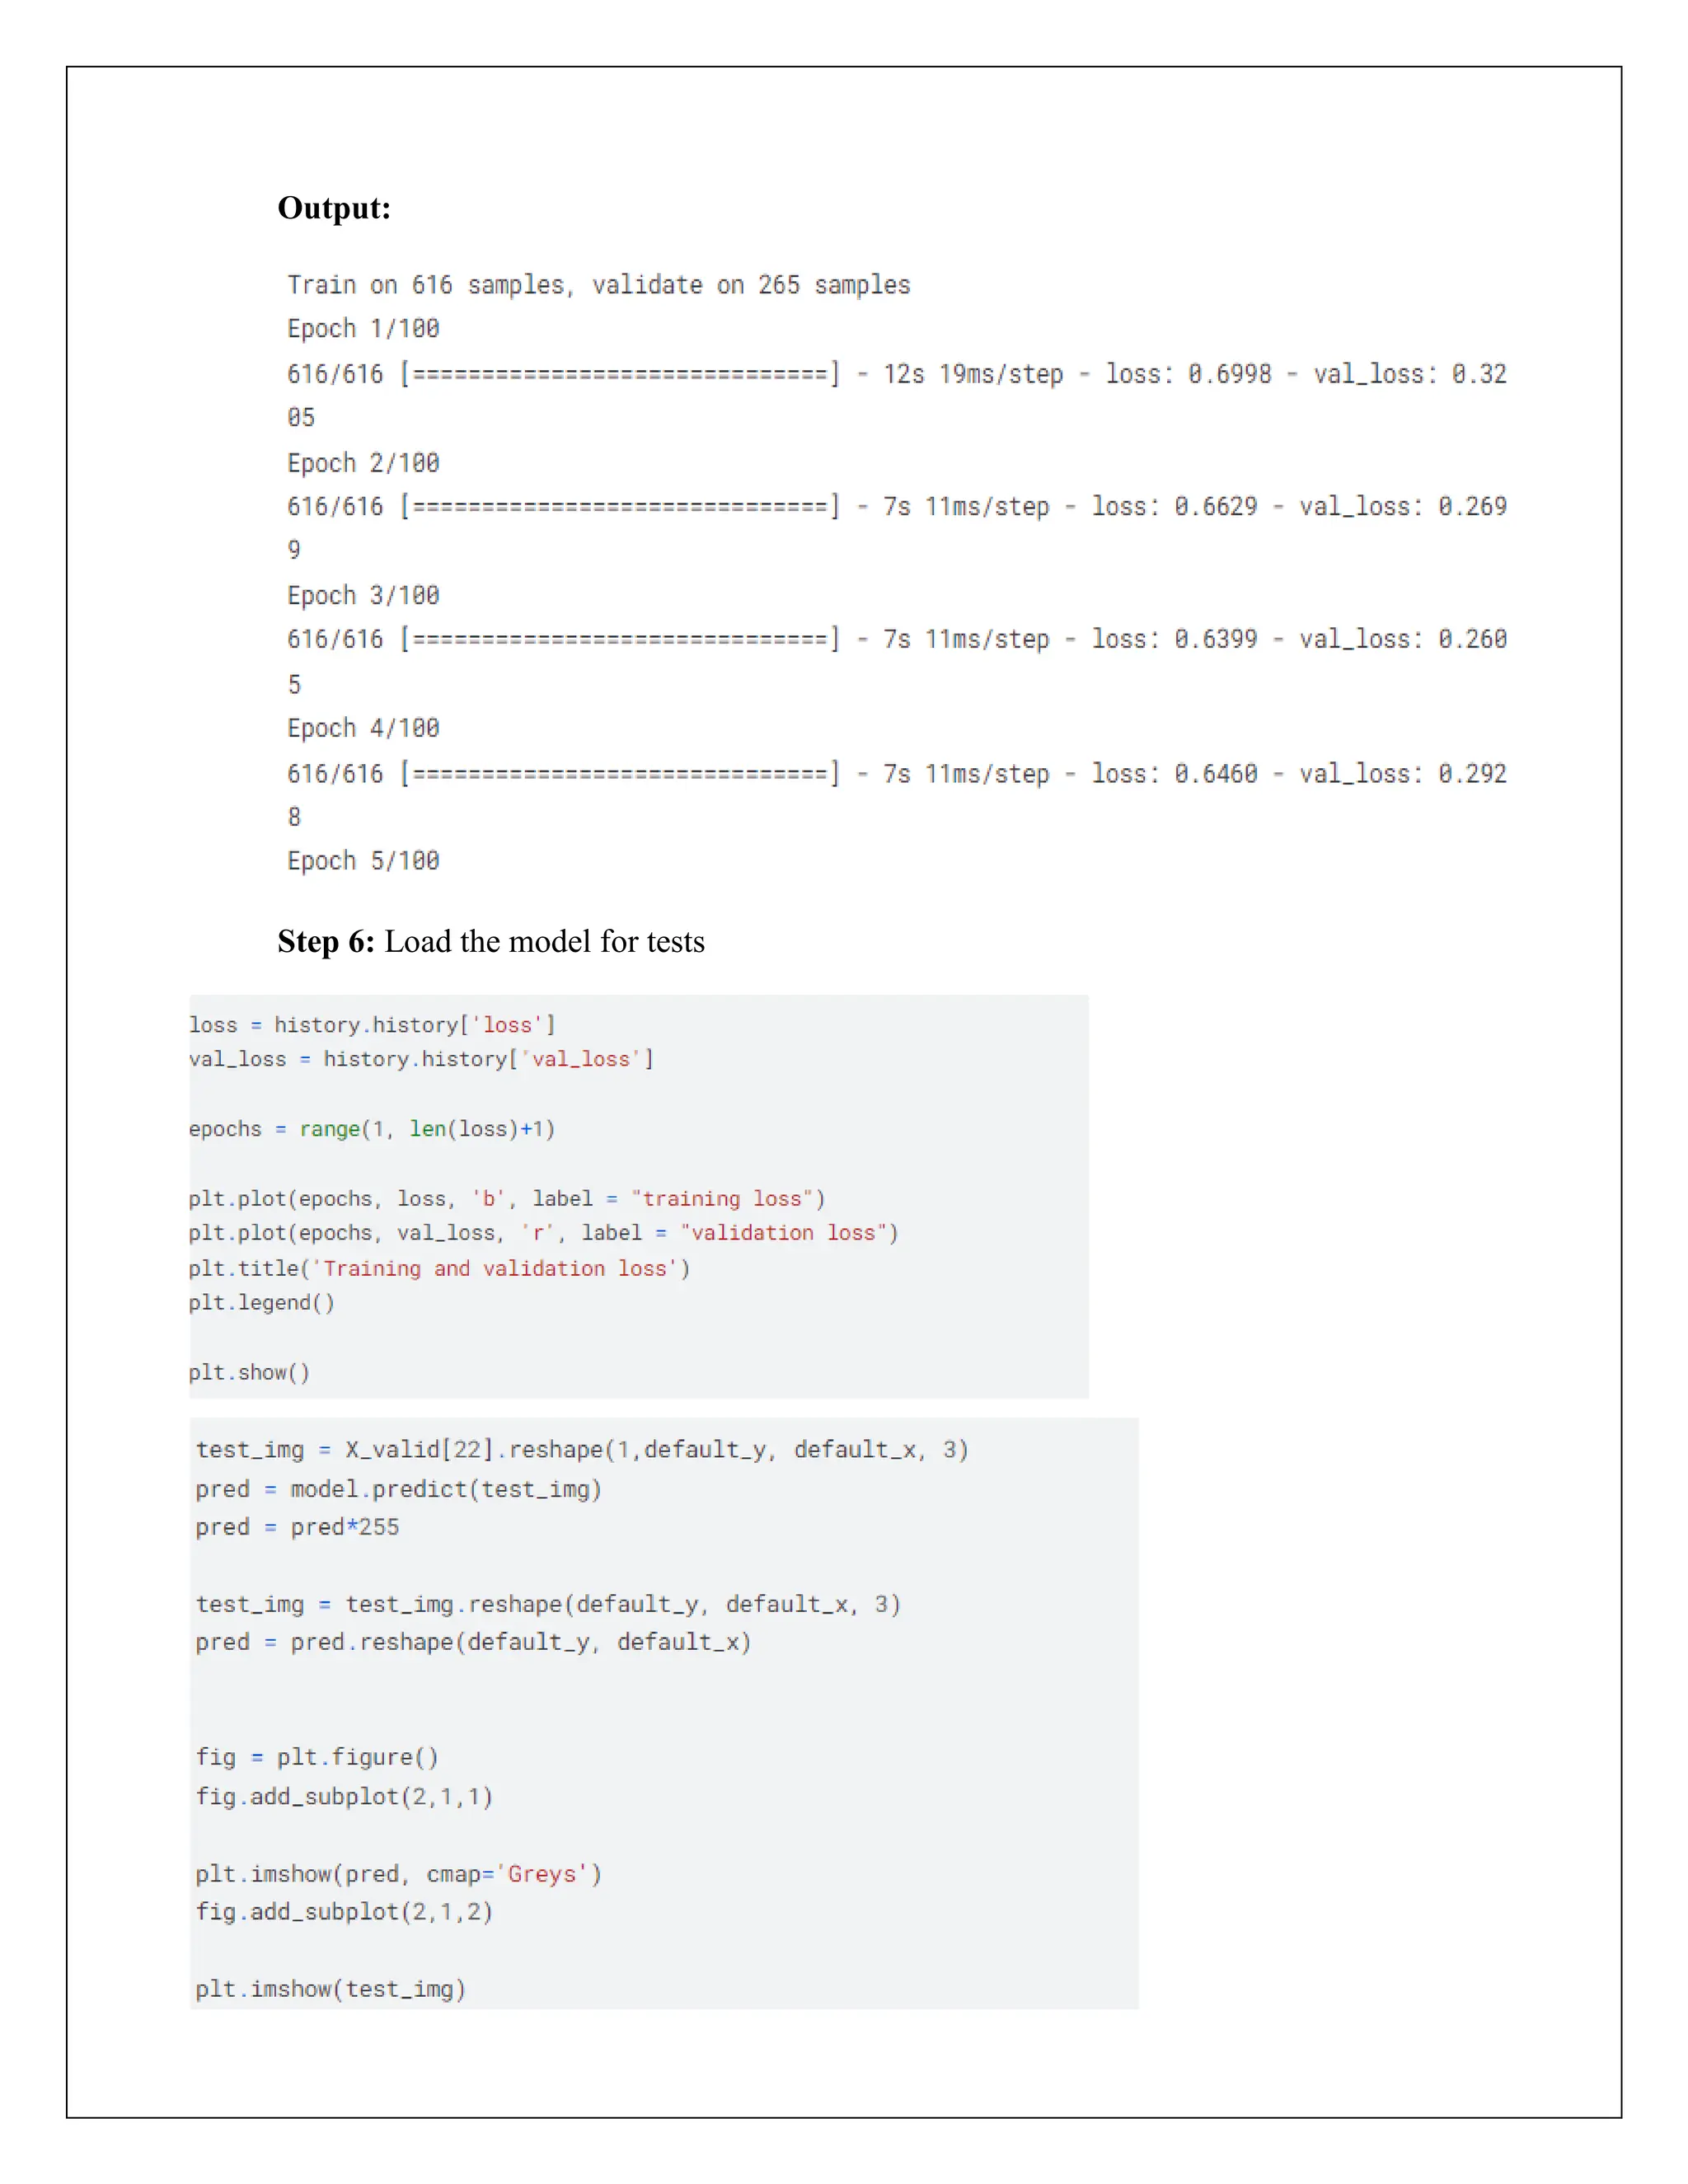This screenshot has height=2184, width=1688.
Task: Click 'plt.imshow(test_img)' line
Action: click(x=331, y=1989)
